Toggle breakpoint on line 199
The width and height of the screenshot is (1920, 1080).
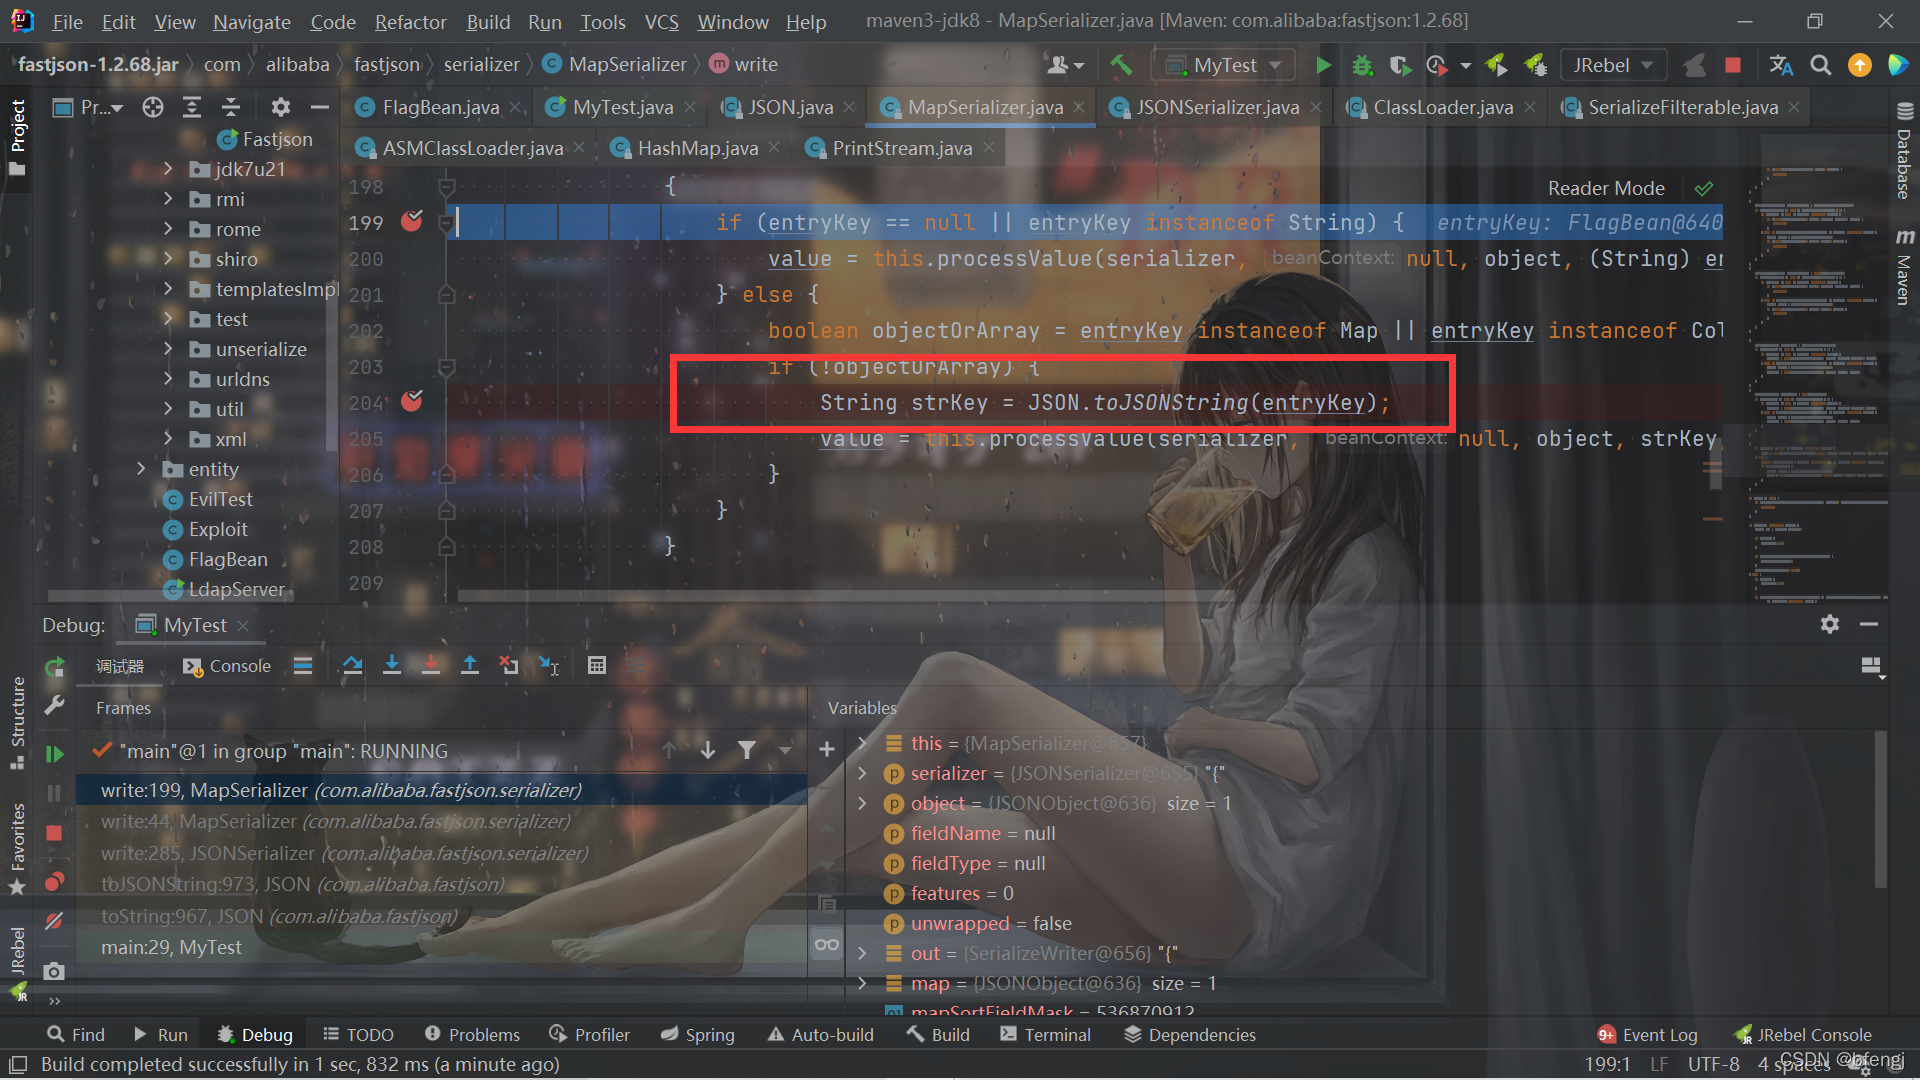tap(411, 222)
